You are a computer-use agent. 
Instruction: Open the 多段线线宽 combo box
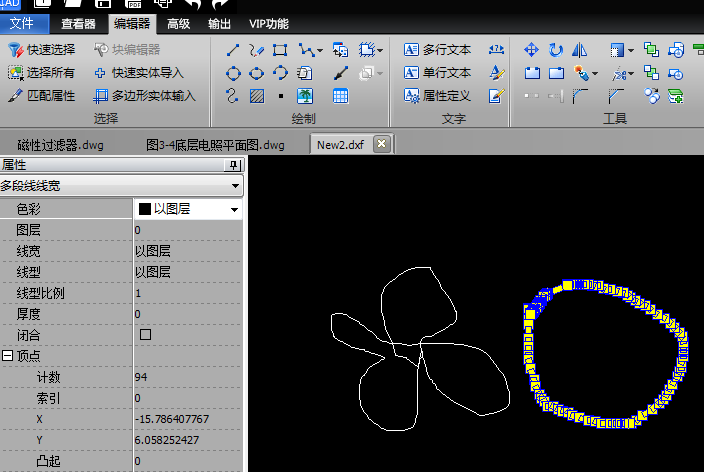tap(121, 185)
